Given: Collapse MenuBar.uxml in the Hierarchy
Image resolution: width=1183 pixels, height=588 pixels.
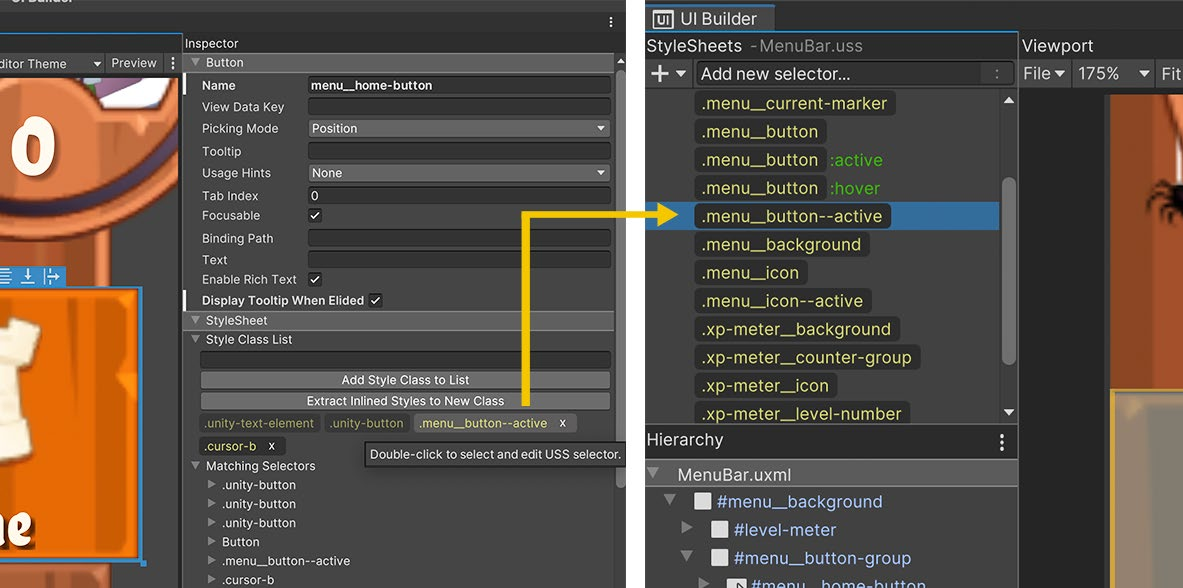Looking at the screenshot, I should pyautogui.click(x=653, y=475).
